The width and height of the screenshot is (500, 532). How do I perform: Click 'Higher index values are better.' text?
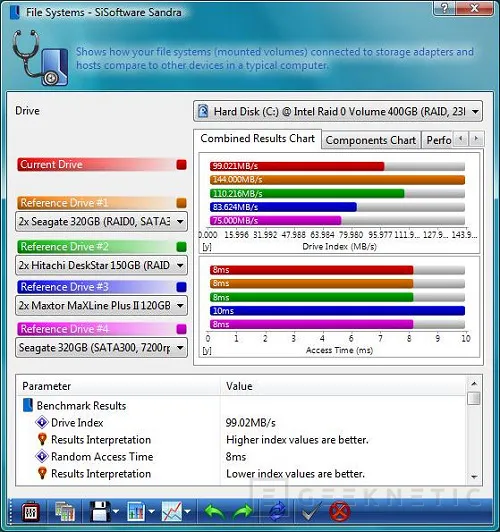pos(297,440)
